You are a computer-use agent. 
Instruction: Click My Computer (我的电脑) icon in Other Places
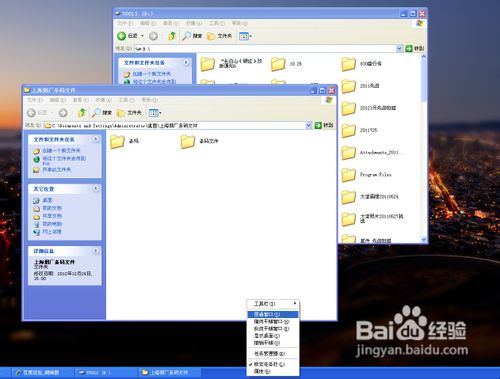click(36, 224)
